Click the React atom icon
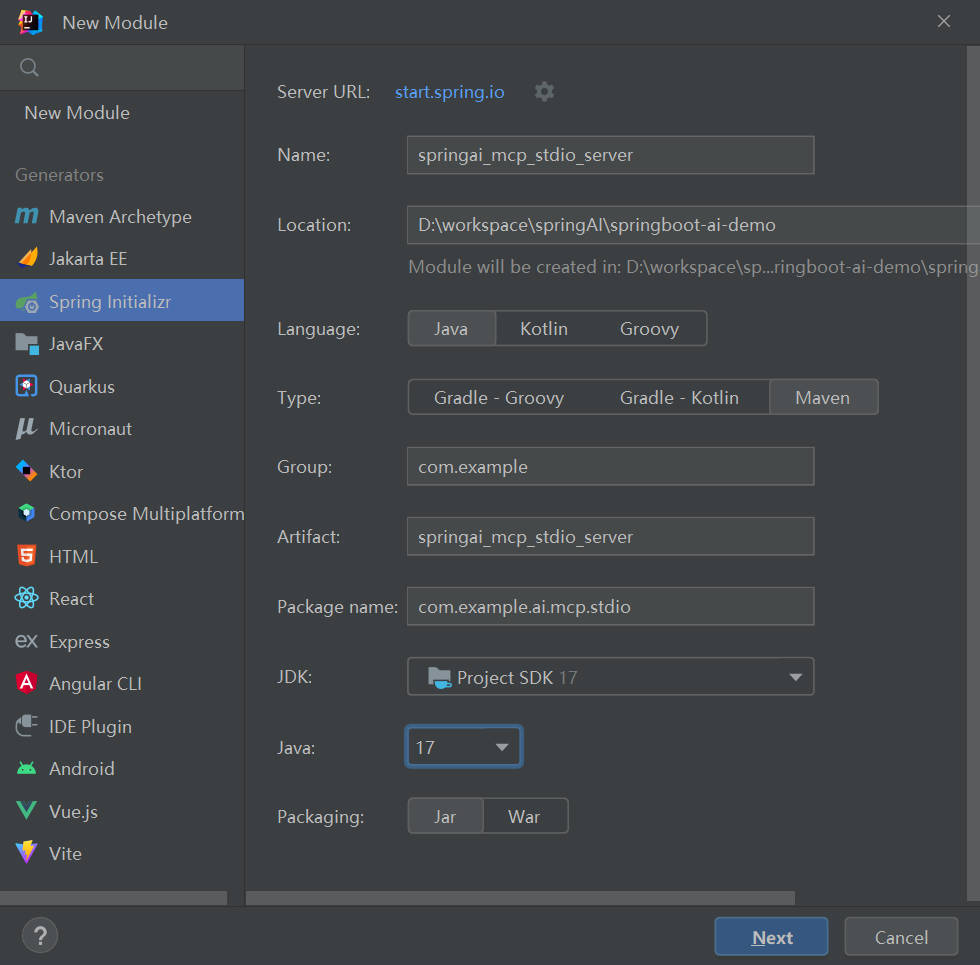Image resolution: width=980 pixels, height=965 pixels. click(26, 599)
